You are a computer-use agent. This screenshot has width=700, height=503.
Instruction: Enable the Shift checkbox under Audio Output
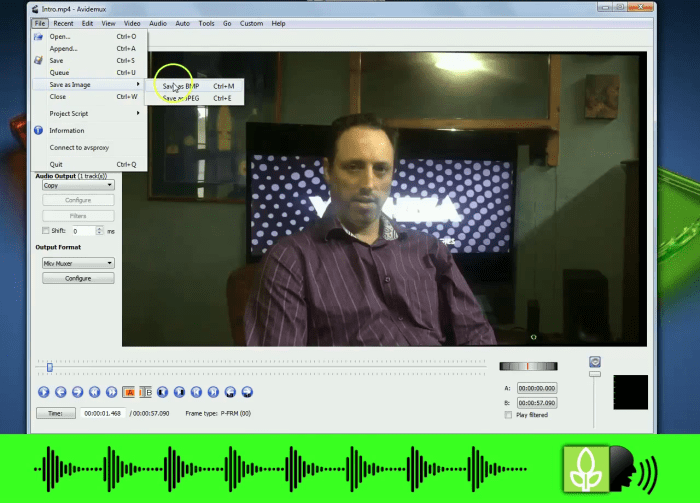(x=45, y=231)
